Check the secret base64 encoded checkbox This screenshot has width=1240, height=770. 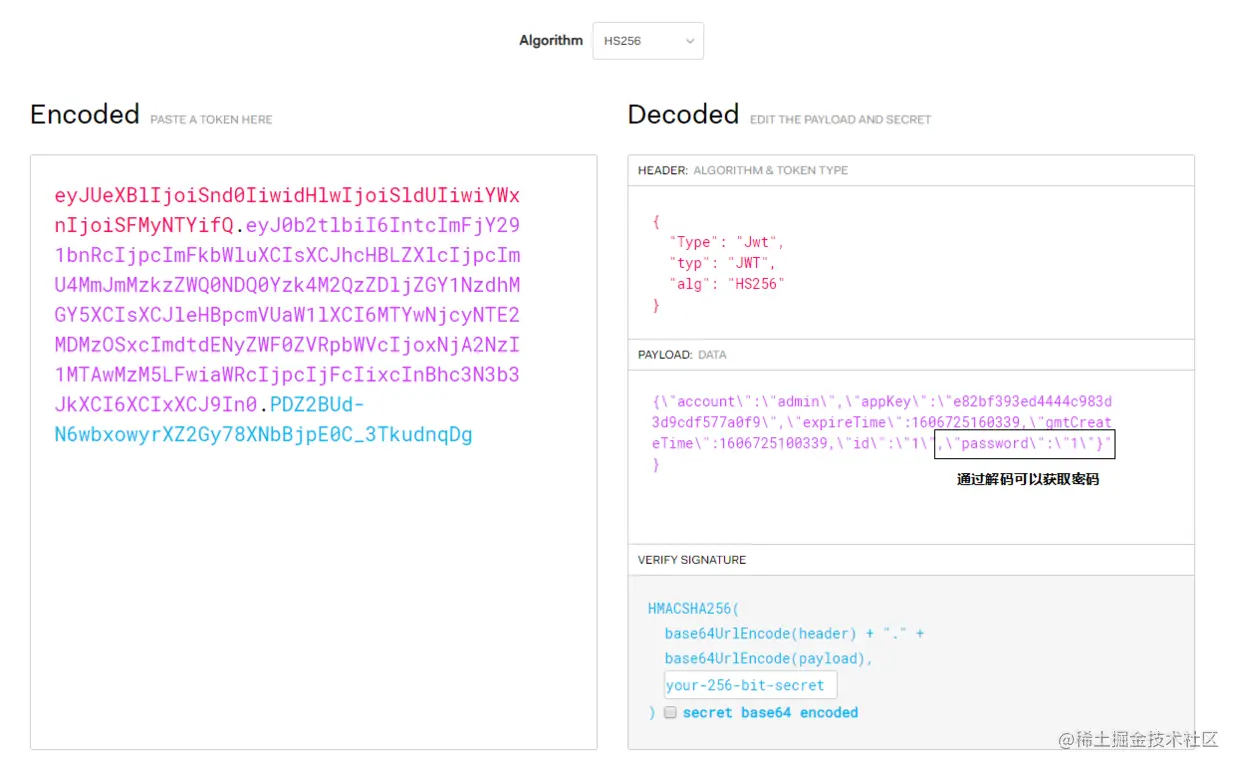tap(671, 713)
